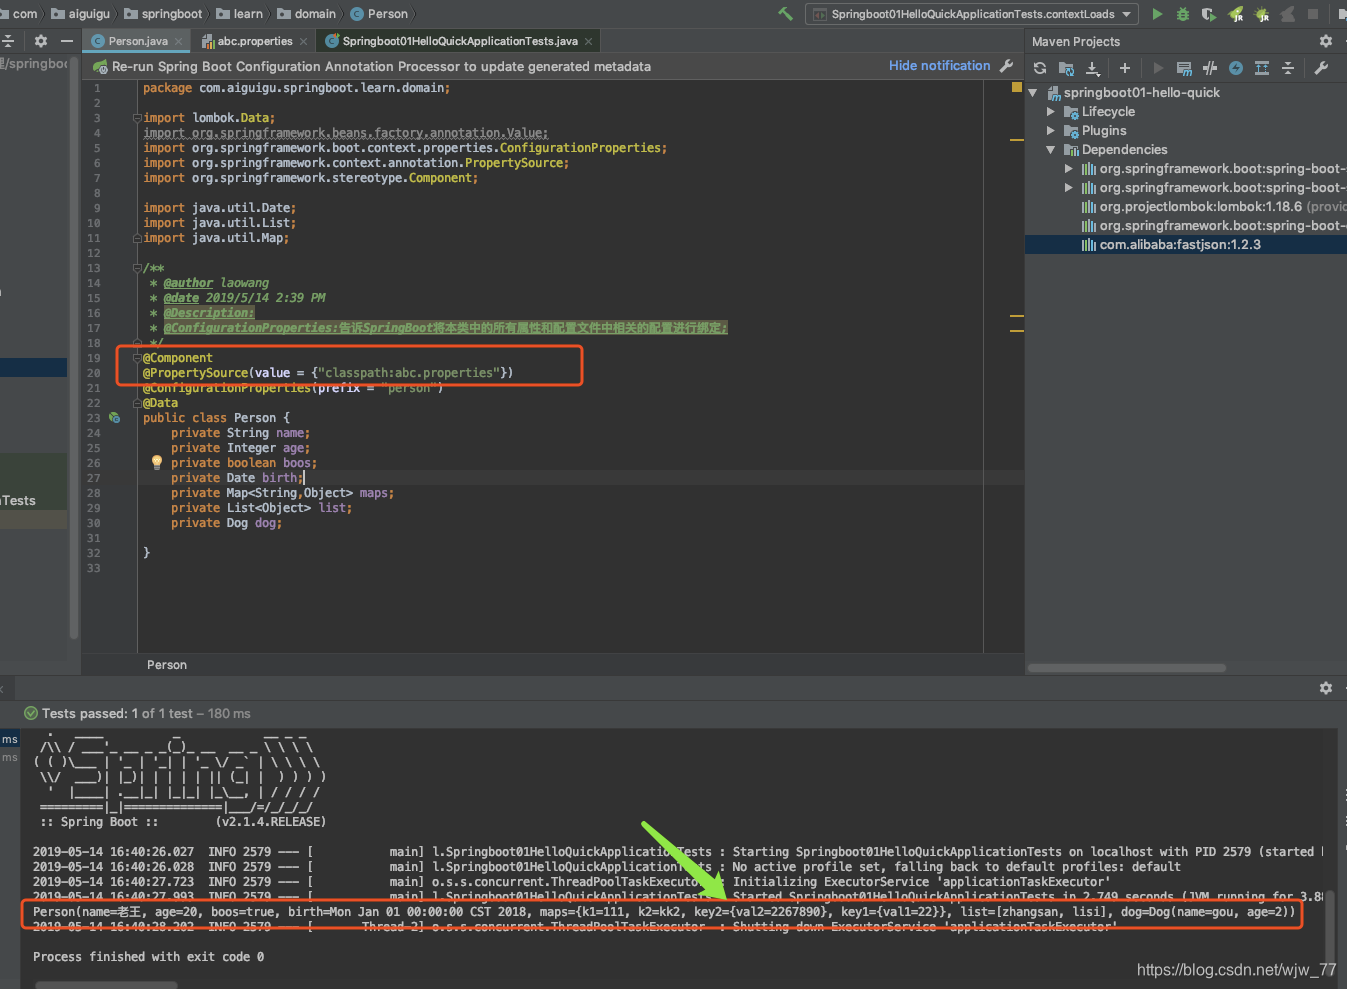Screen dimensions: 1347x989
Task: Open Maven settings wrench icon
Action: [1321, 68]
